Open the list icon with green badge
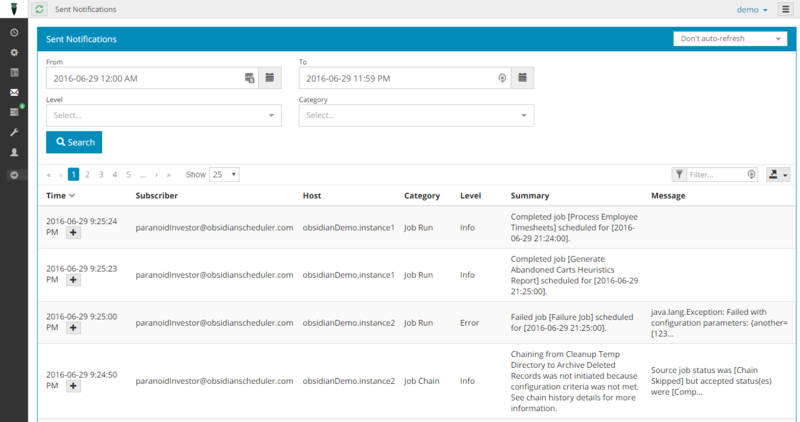800x422 pixels. (15, 111)
